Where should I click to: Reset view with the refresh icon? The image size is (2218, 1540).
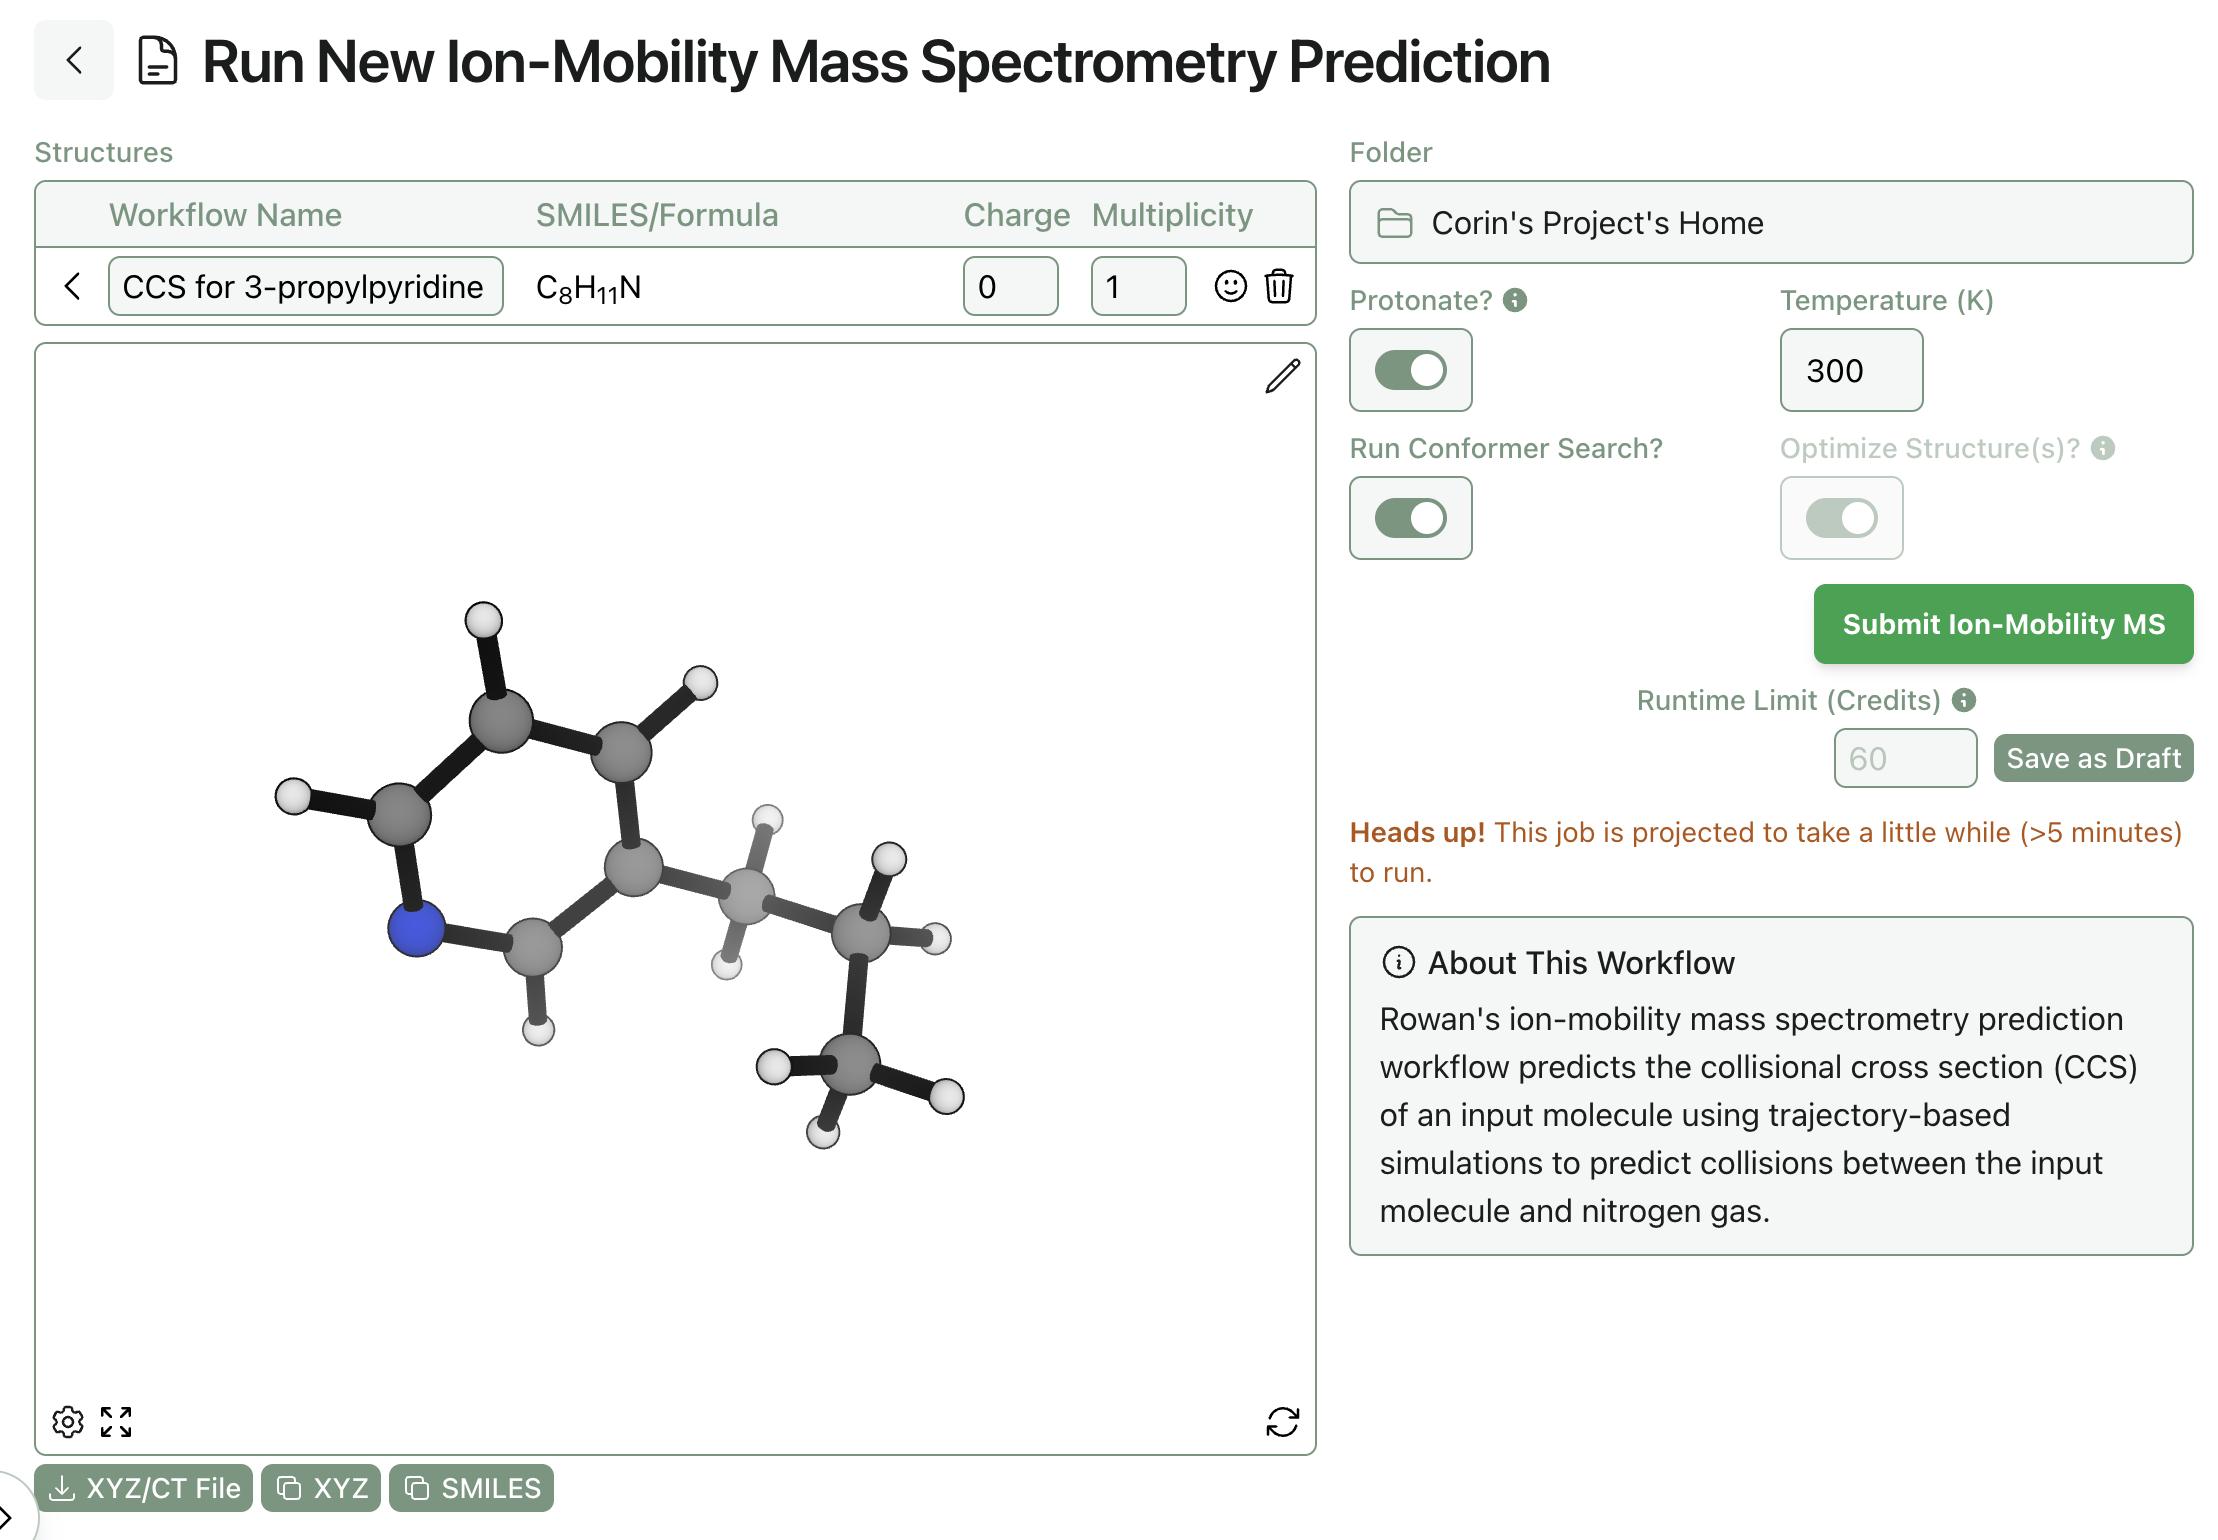[x=1282, y=1421]
